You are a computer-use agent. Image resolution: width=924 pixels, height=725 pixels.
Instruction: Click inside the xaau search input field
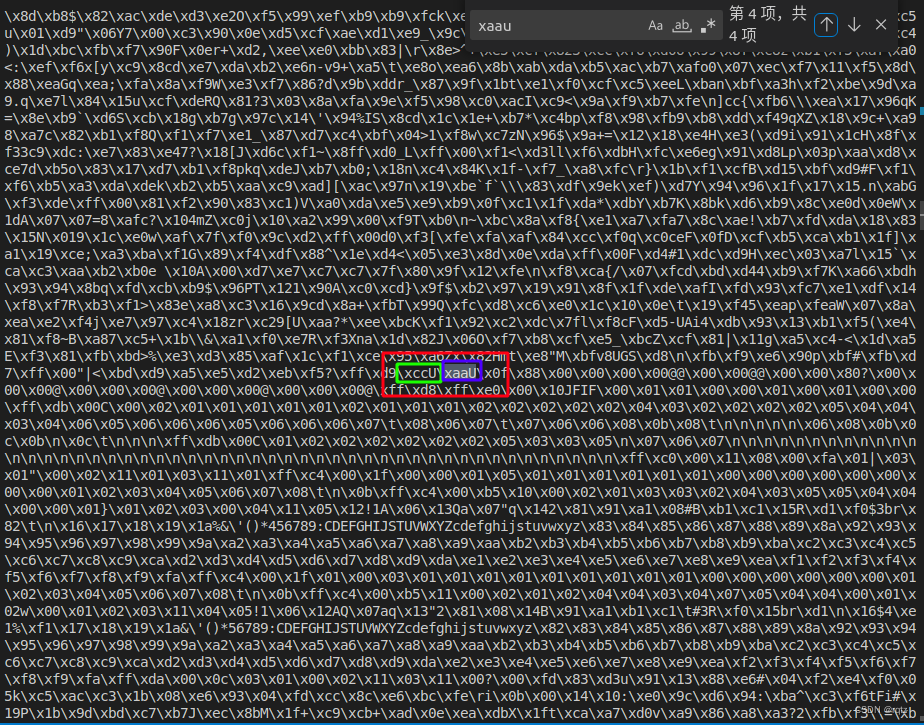pos(560,25)
